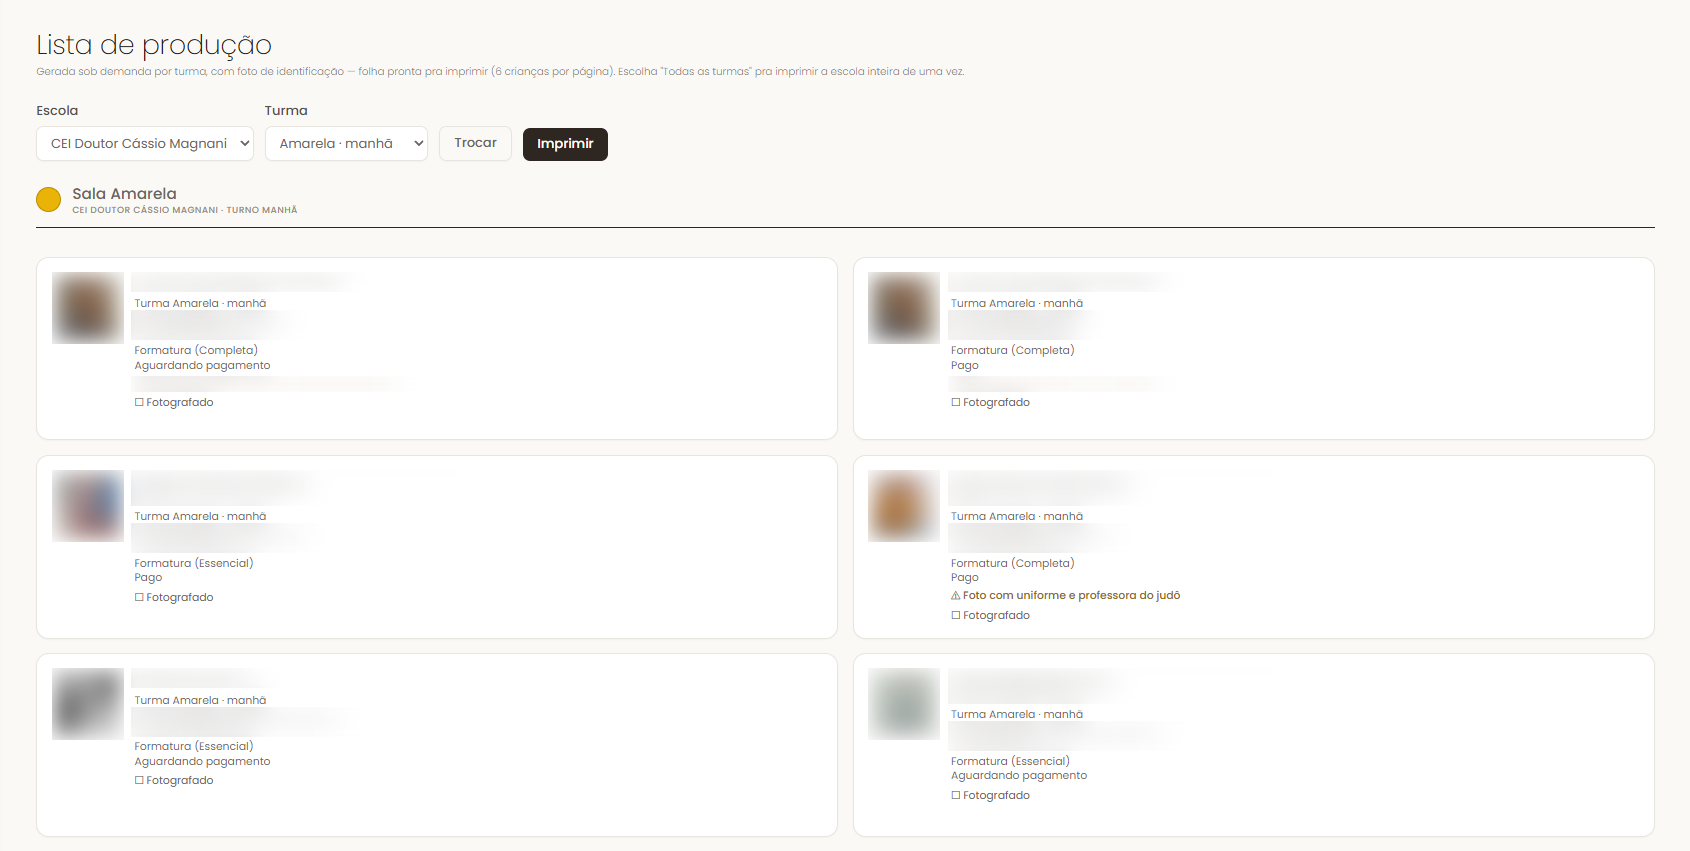Open the Escola dropdown CEI Doutor Cássio Magnani
Image resolution: width=1690 pixels, height=851 pixels.
click(x=145, y=144)
